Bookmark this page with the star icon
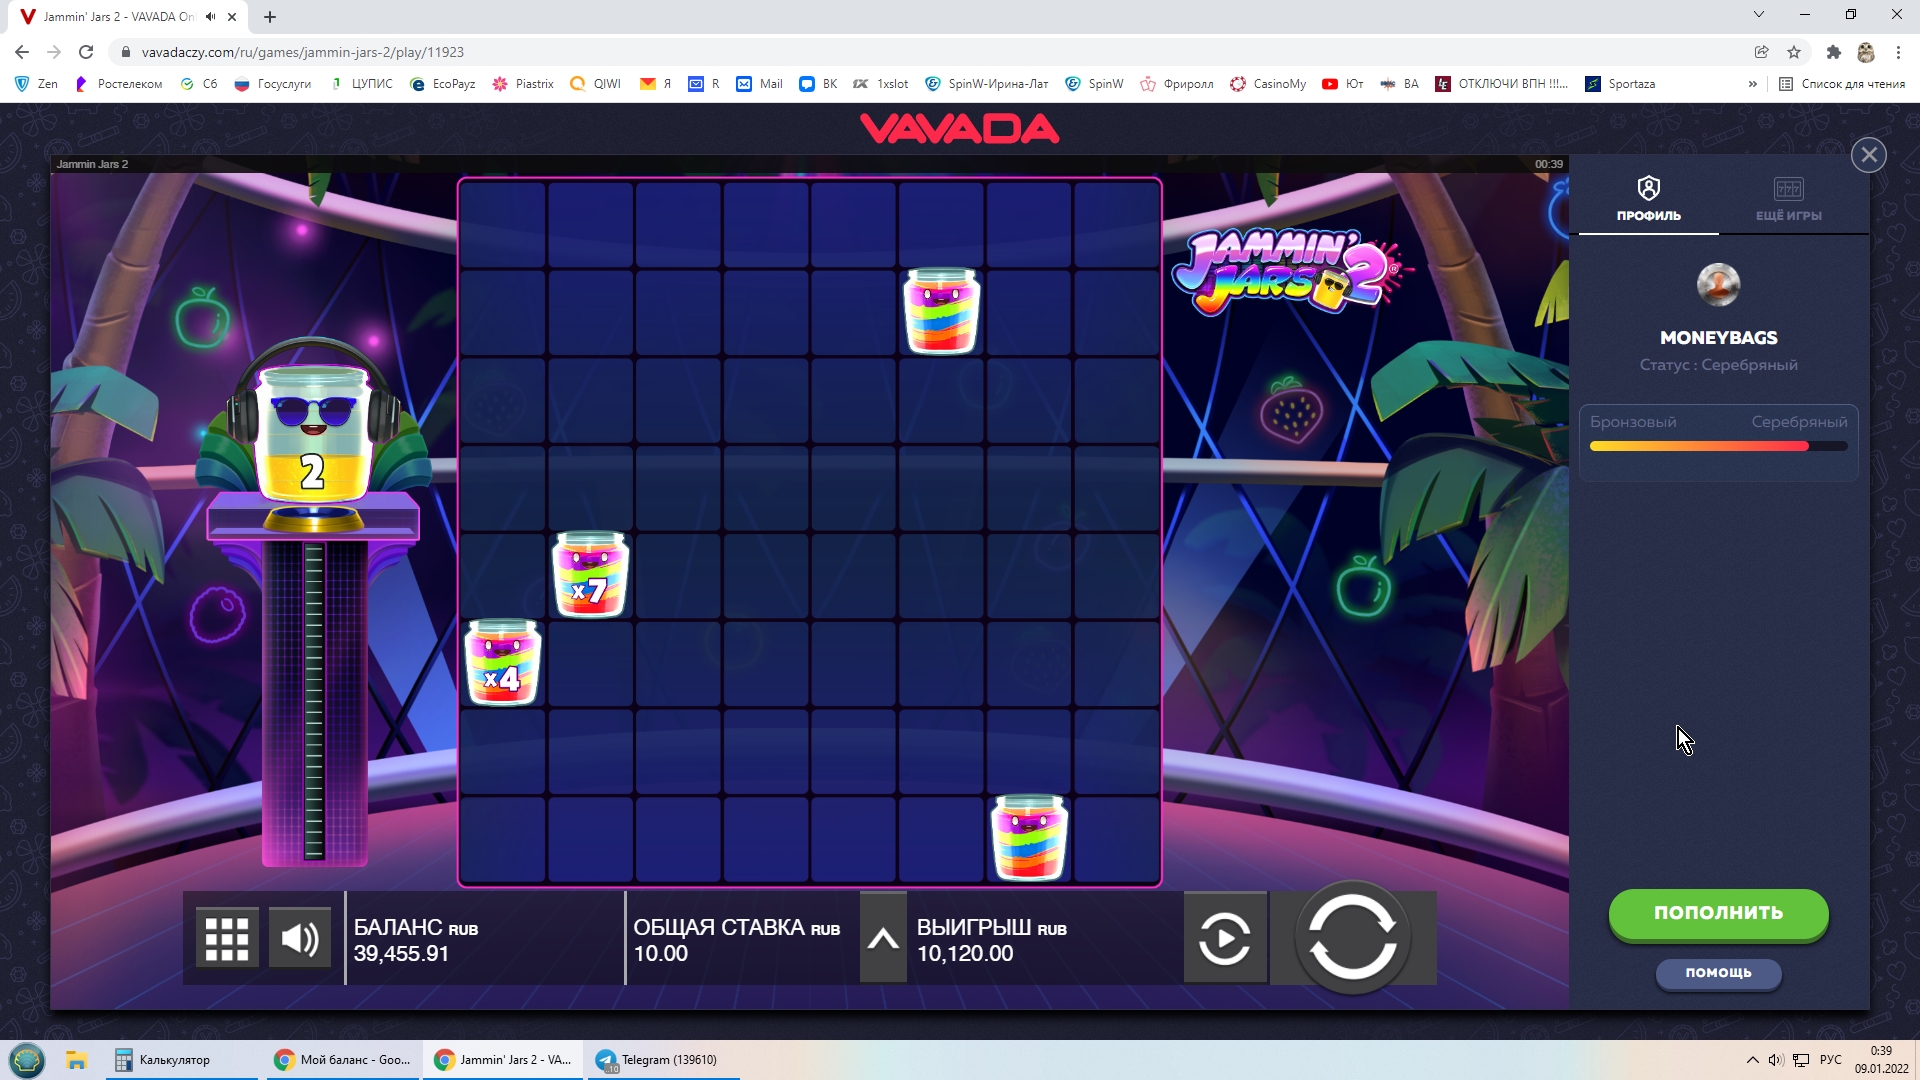The image size is (1920, 1080). [1794, 52]
